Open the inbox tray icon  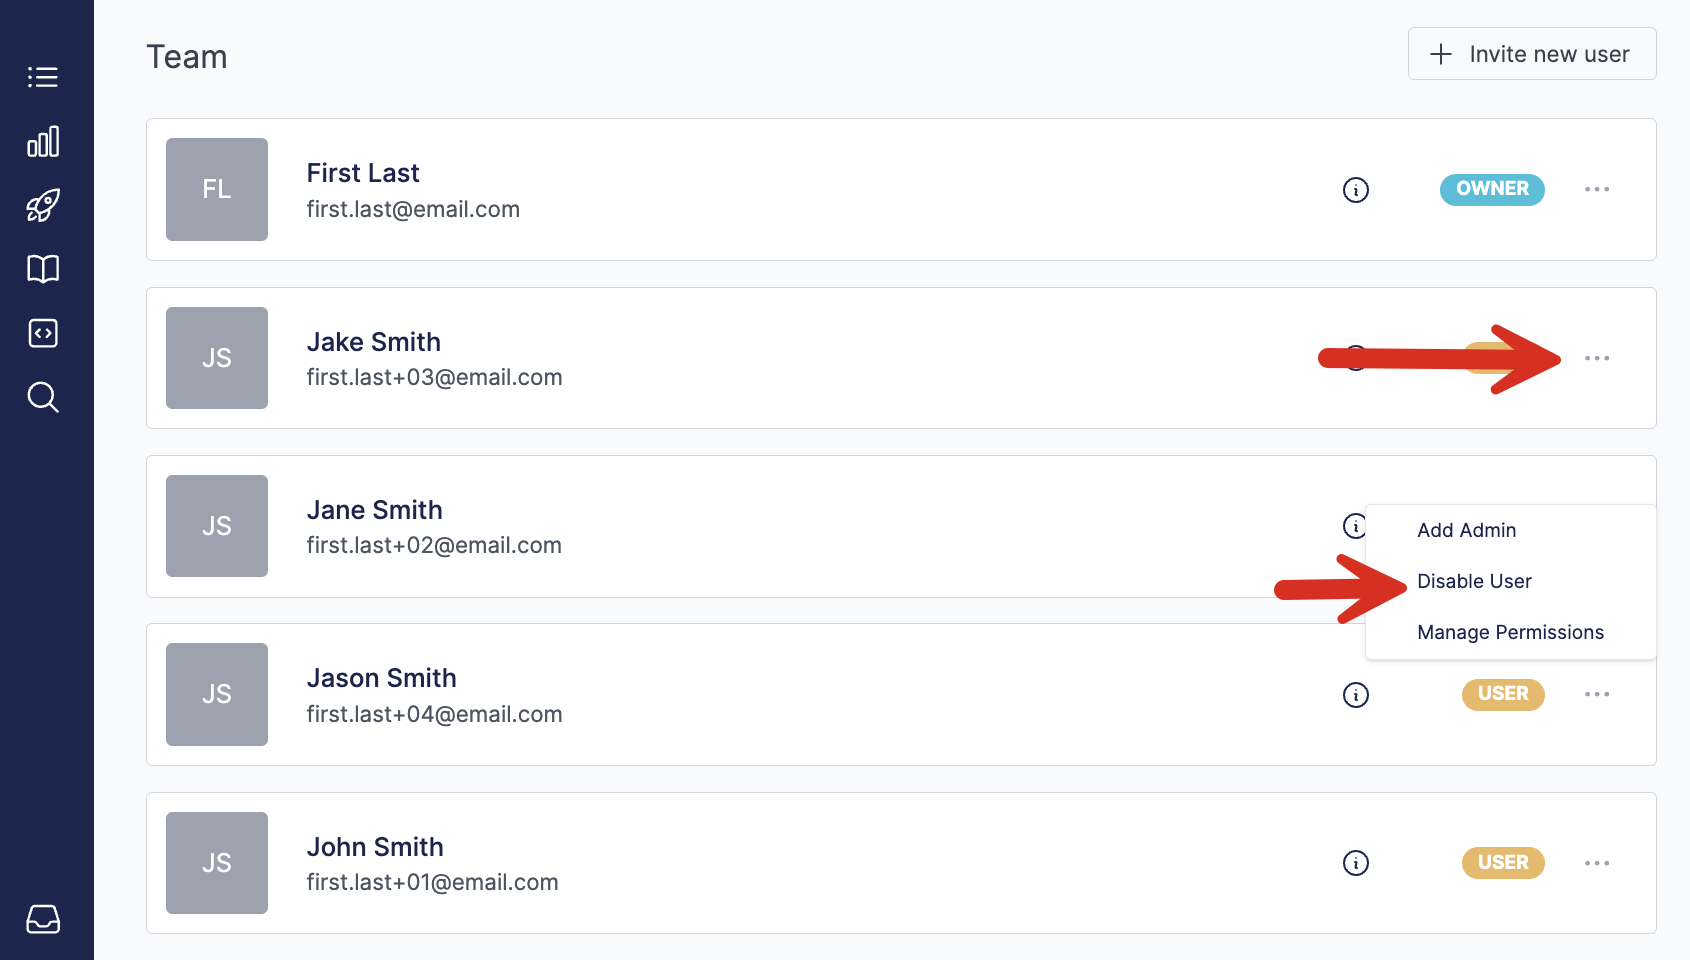[x=43, y=919]
